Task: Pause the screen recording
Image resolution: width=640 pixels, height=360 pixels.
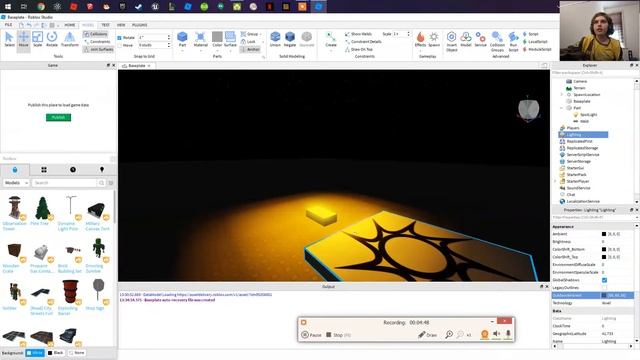Action: coord(311,335)
